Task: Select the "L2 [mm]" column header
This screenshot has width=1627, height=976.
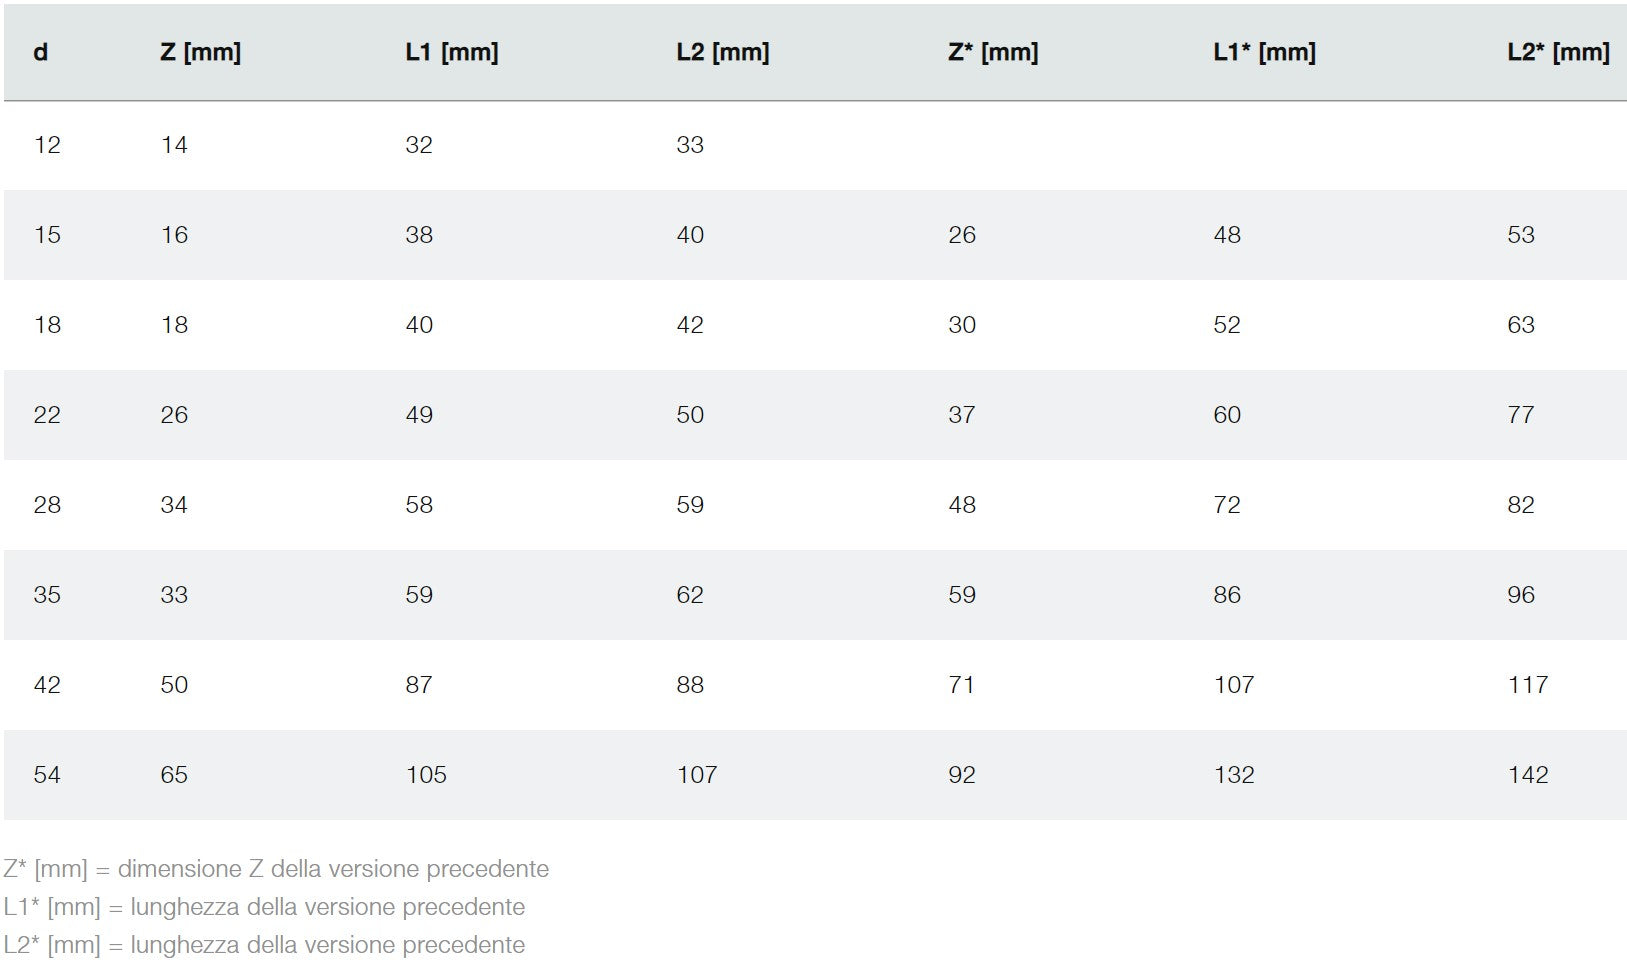Action: click(x=722, y=52)
